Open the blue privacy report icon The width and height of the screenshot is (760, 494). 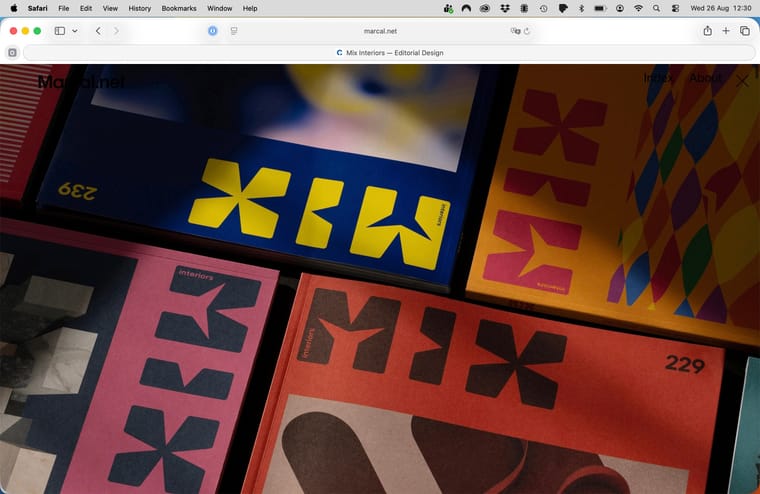(x=212, y=31)
